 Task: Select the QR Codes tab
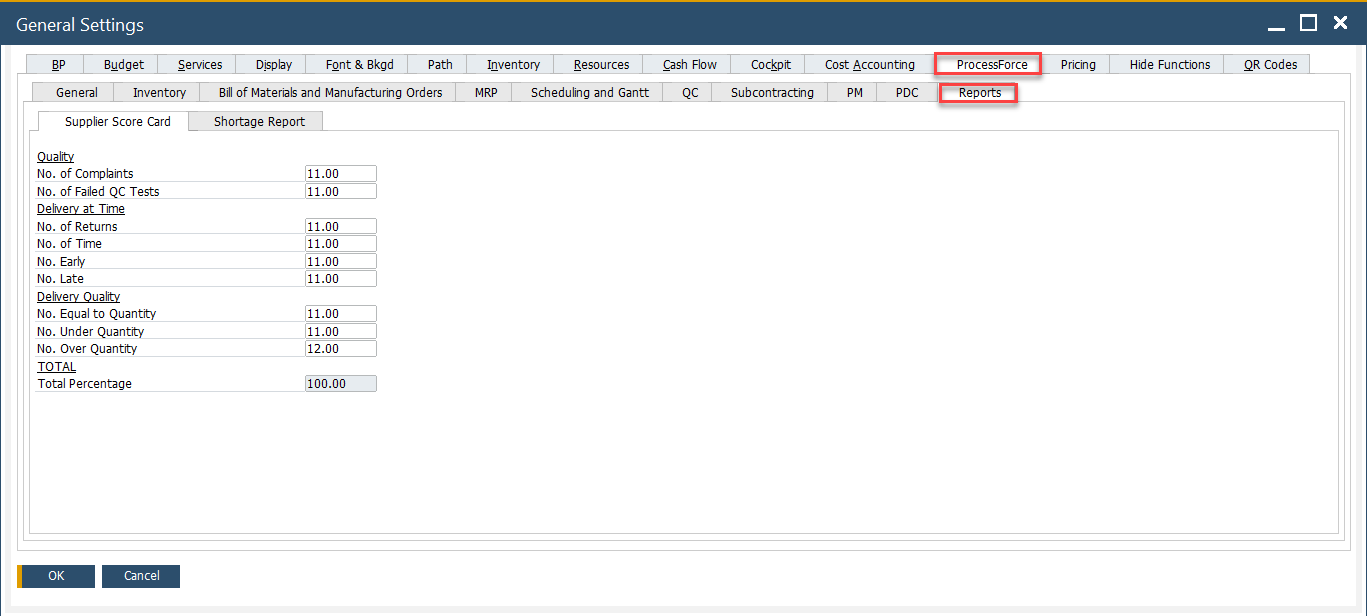1266,63
